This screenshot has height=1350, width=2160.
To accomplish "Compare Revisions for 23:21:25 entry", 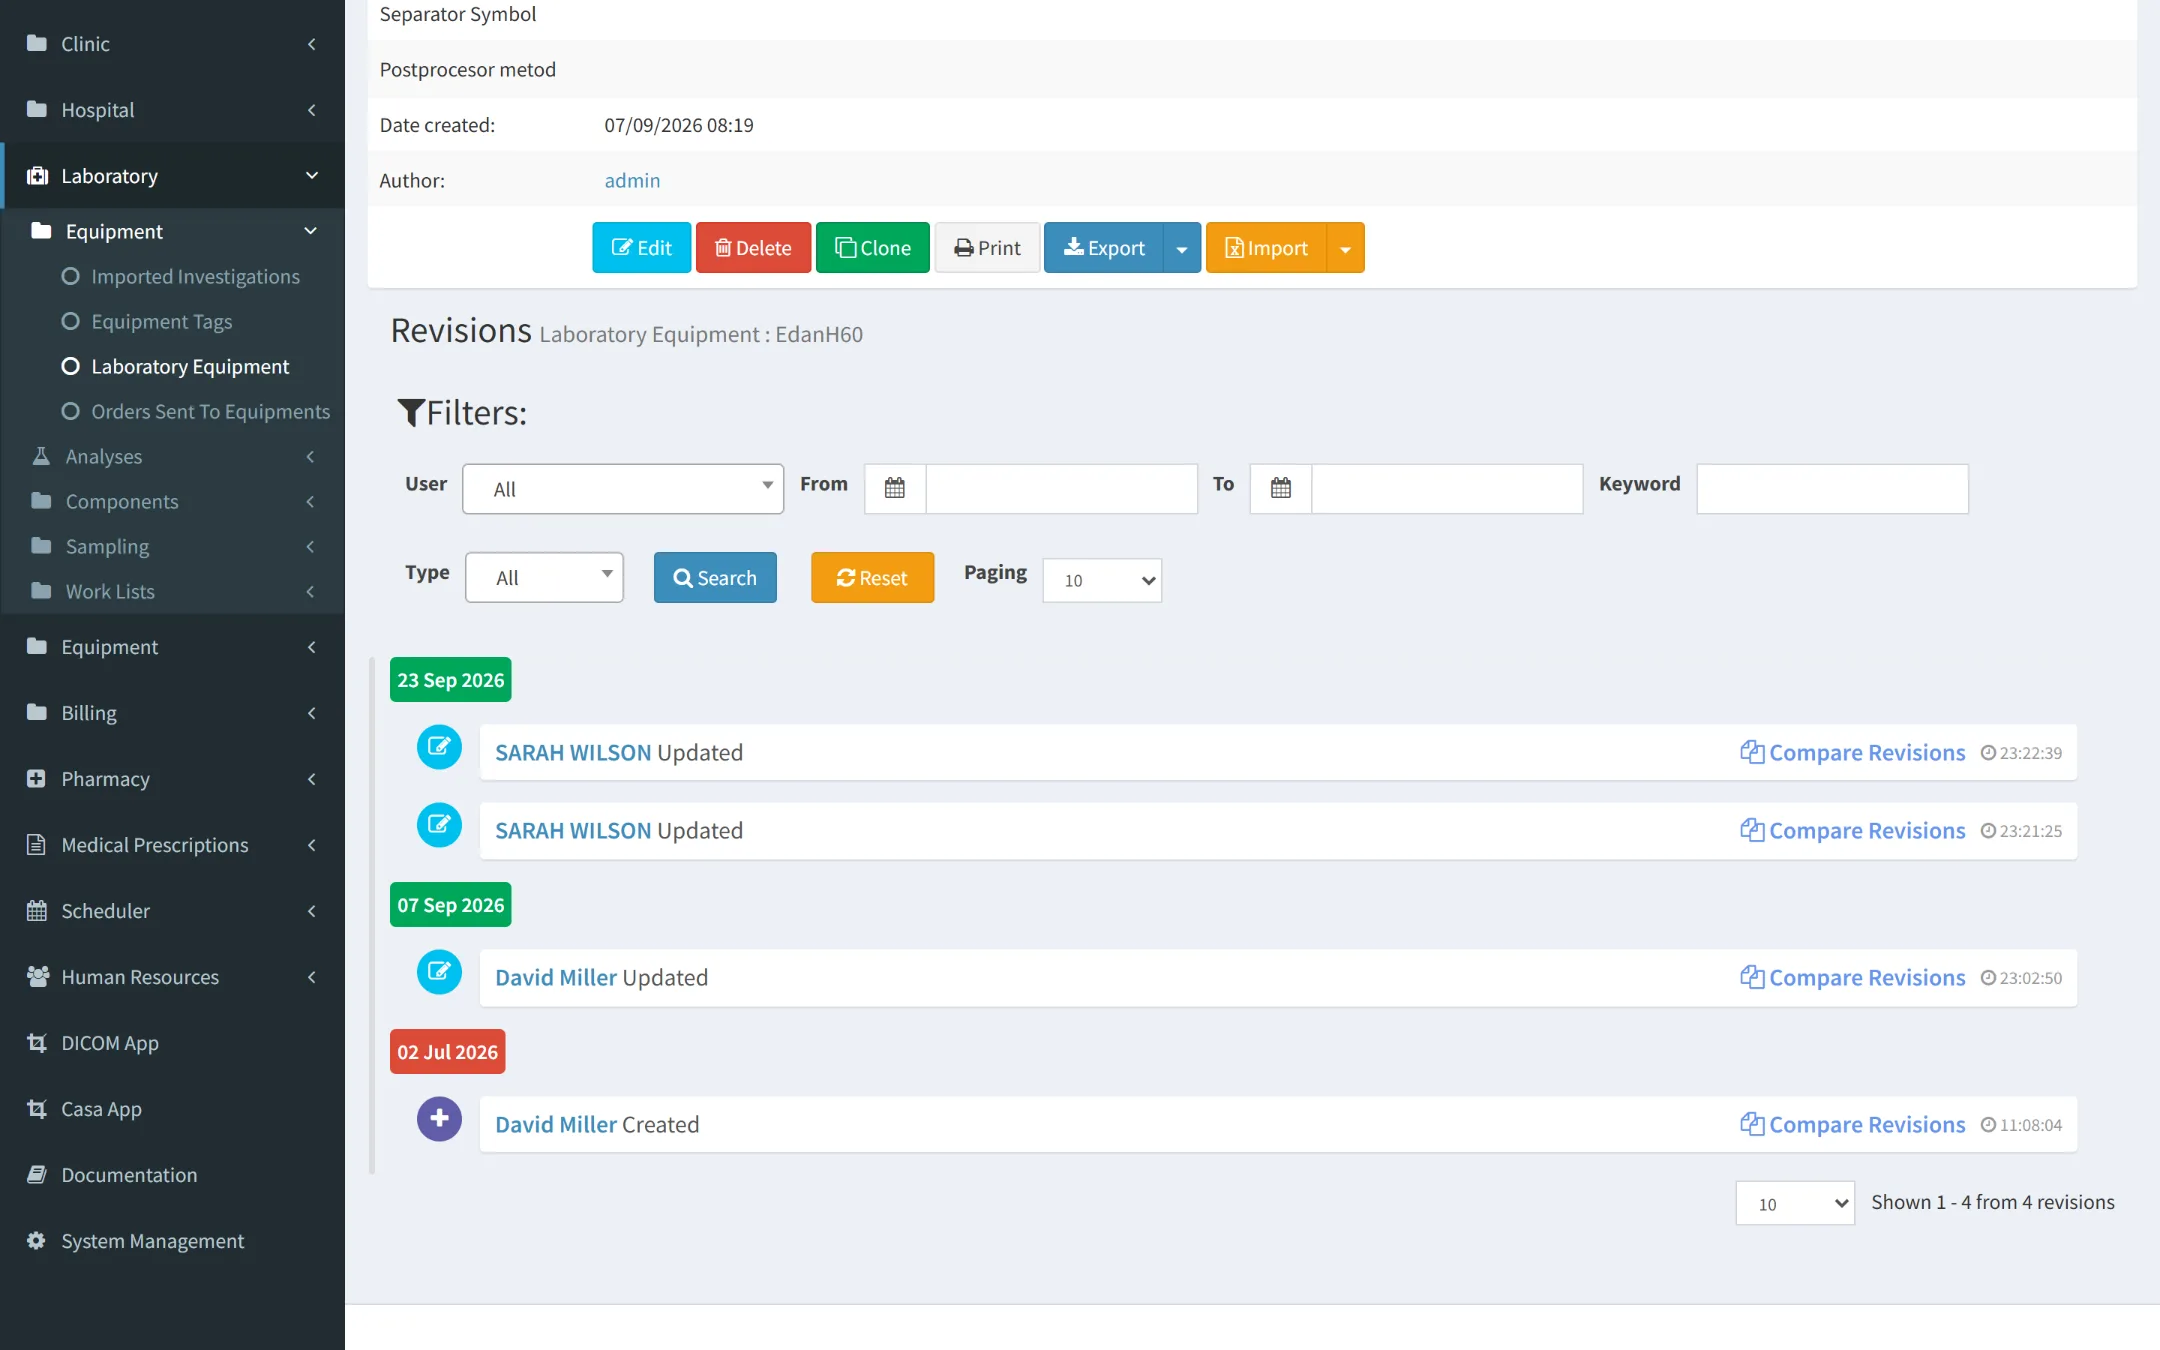I will [x=1852, y=830].
